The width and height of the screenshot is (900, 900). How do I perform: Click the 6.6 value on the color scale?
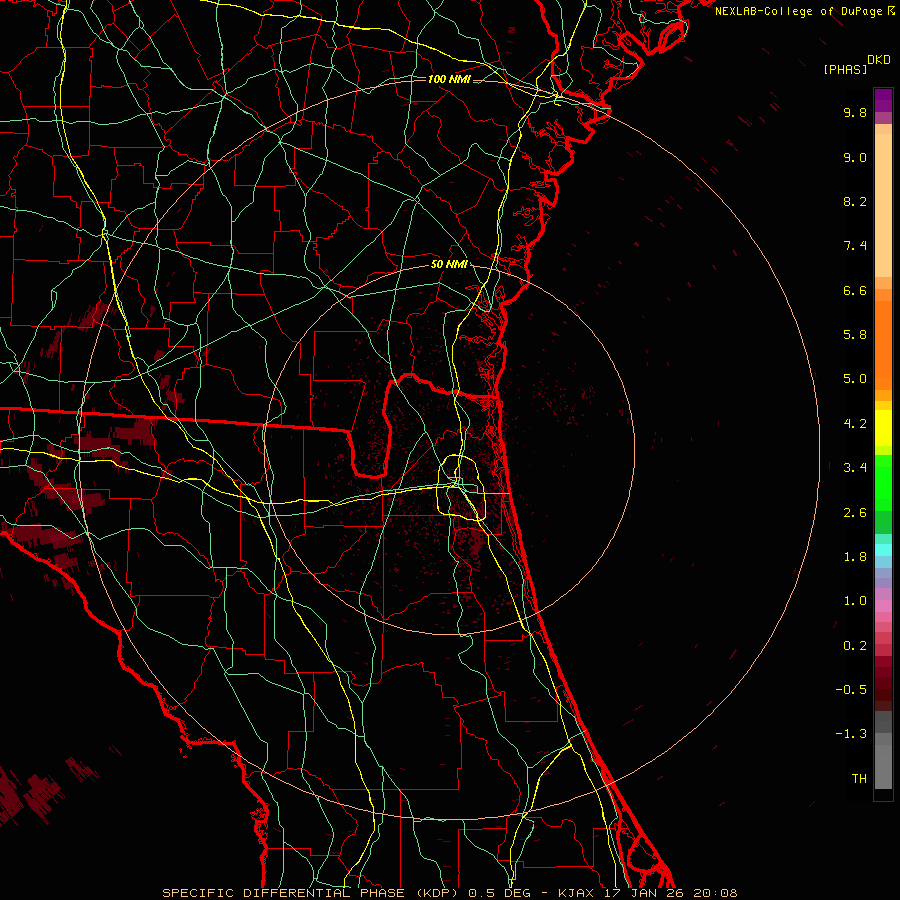854,290
